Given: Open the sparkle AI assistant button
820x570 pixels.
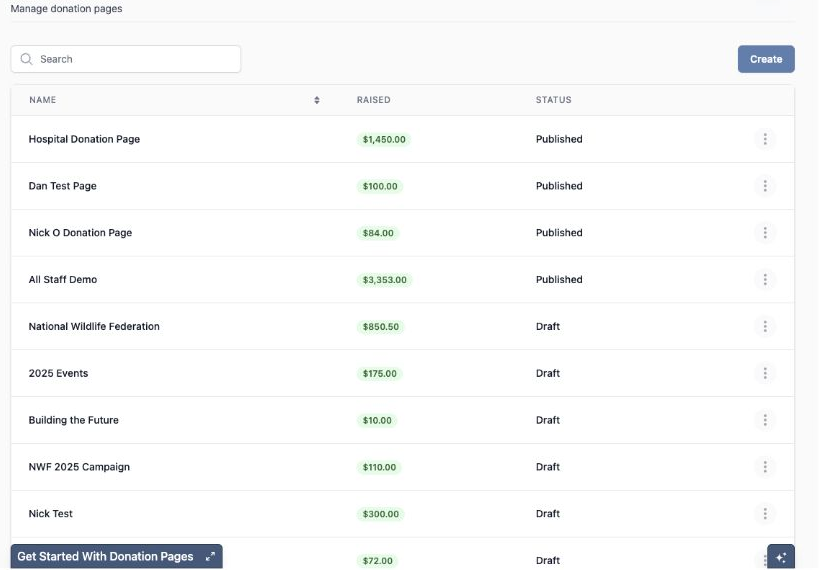Looking at the screenshot, I should [x=781, y=557].
